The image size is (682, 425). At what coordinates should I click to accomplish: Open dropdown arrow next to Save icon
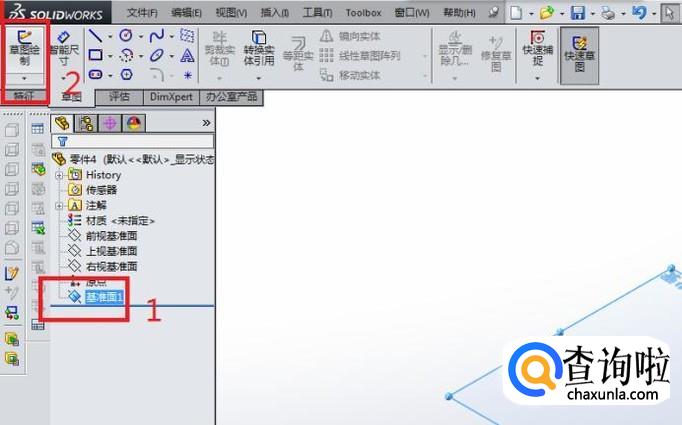[x=592, y=14]
